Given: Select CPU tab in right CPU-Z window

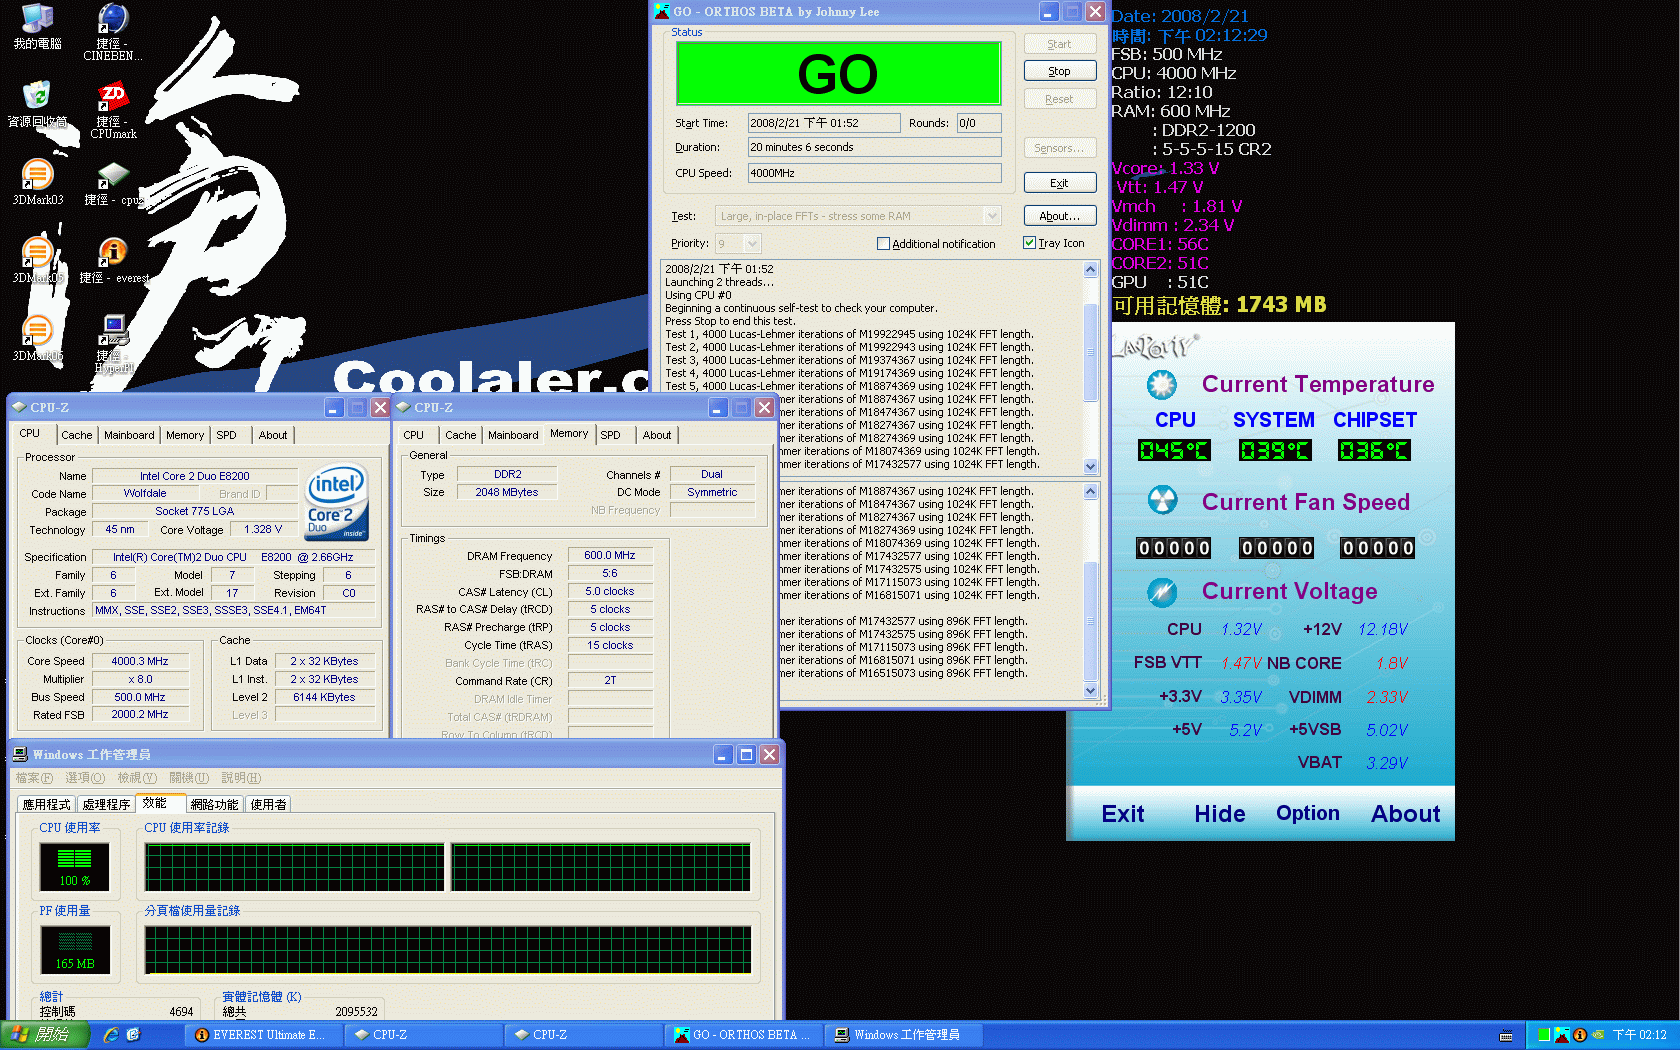Looking at the screenshot, I should pos(414,435).
